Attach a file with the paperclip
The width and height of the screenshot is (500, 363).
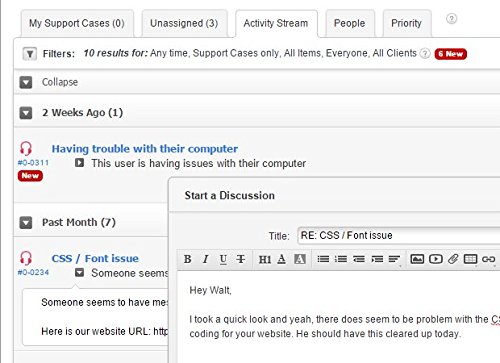point(453,259)
